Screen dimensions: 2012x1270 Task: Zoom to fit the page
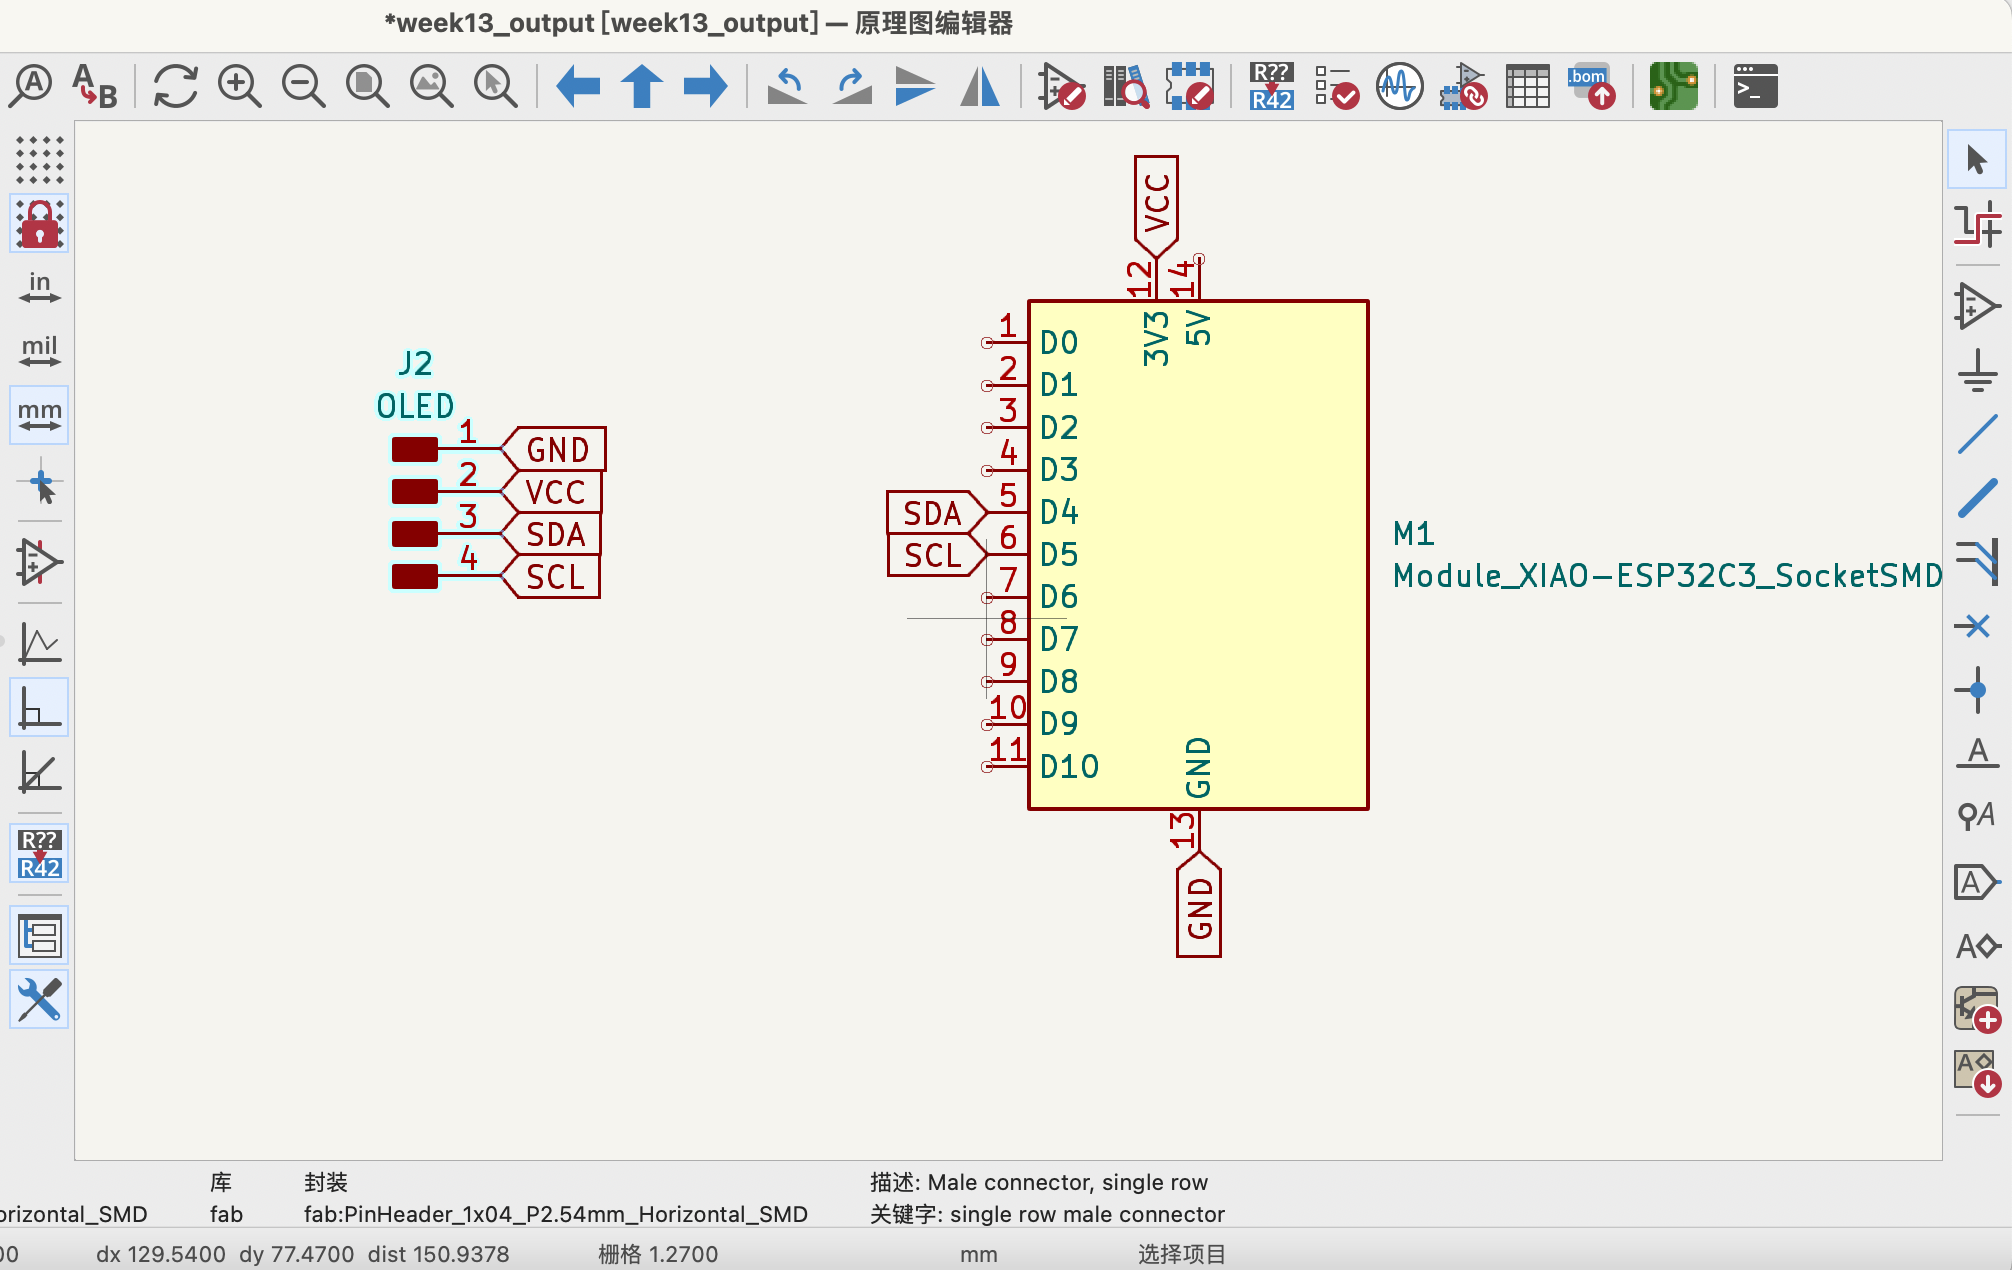point(368,86)
